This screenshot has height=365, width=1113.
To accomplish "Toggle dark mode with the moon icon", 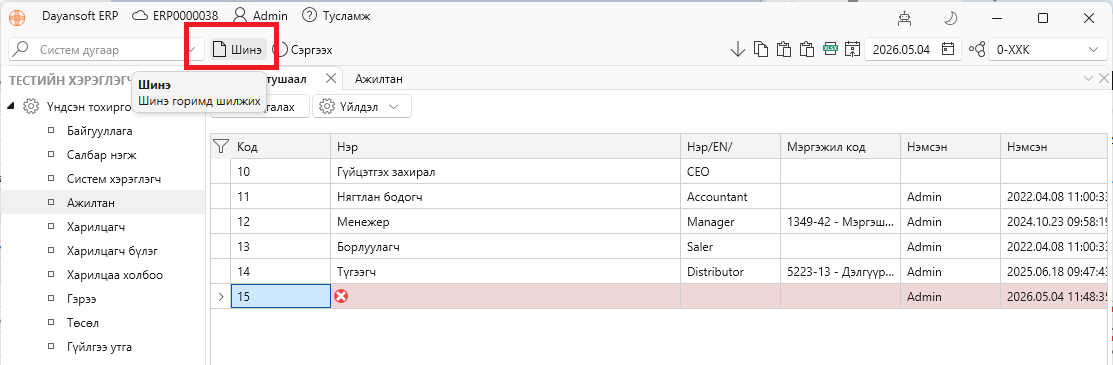I will click(x=951, y=18).
